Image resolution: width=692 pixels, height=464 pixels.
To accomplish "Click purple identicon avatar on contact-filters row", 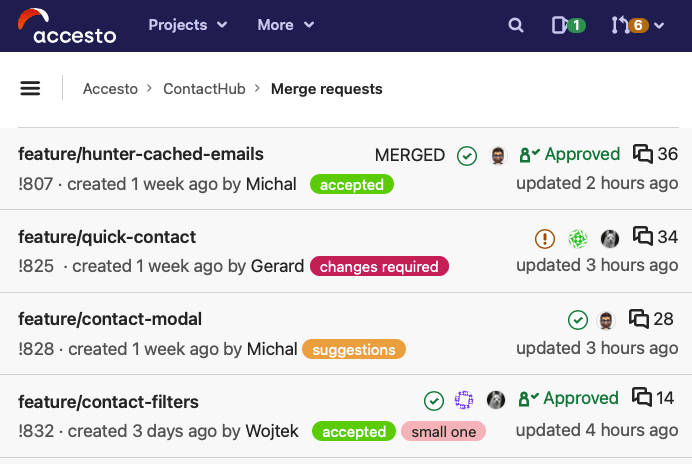I will [464, 400].
